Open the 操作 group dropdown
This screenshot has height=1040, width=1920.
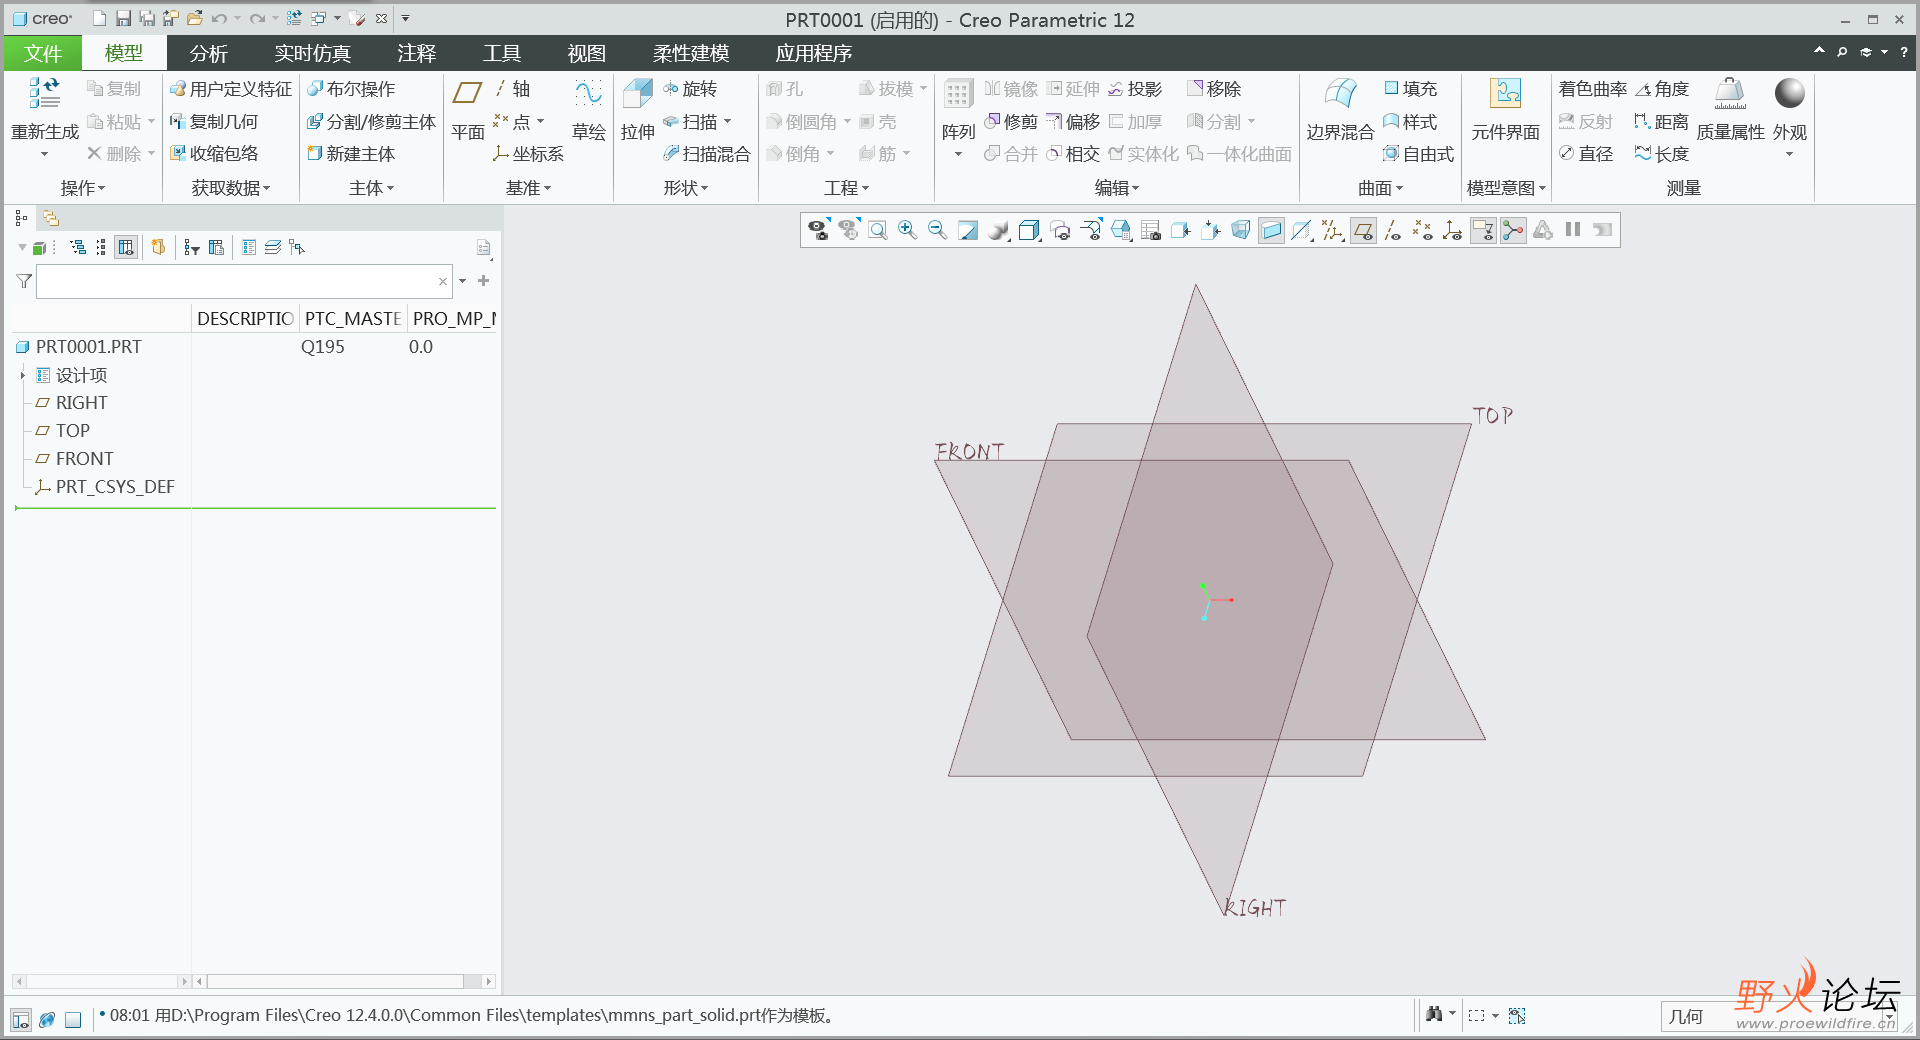pos(83,188)
